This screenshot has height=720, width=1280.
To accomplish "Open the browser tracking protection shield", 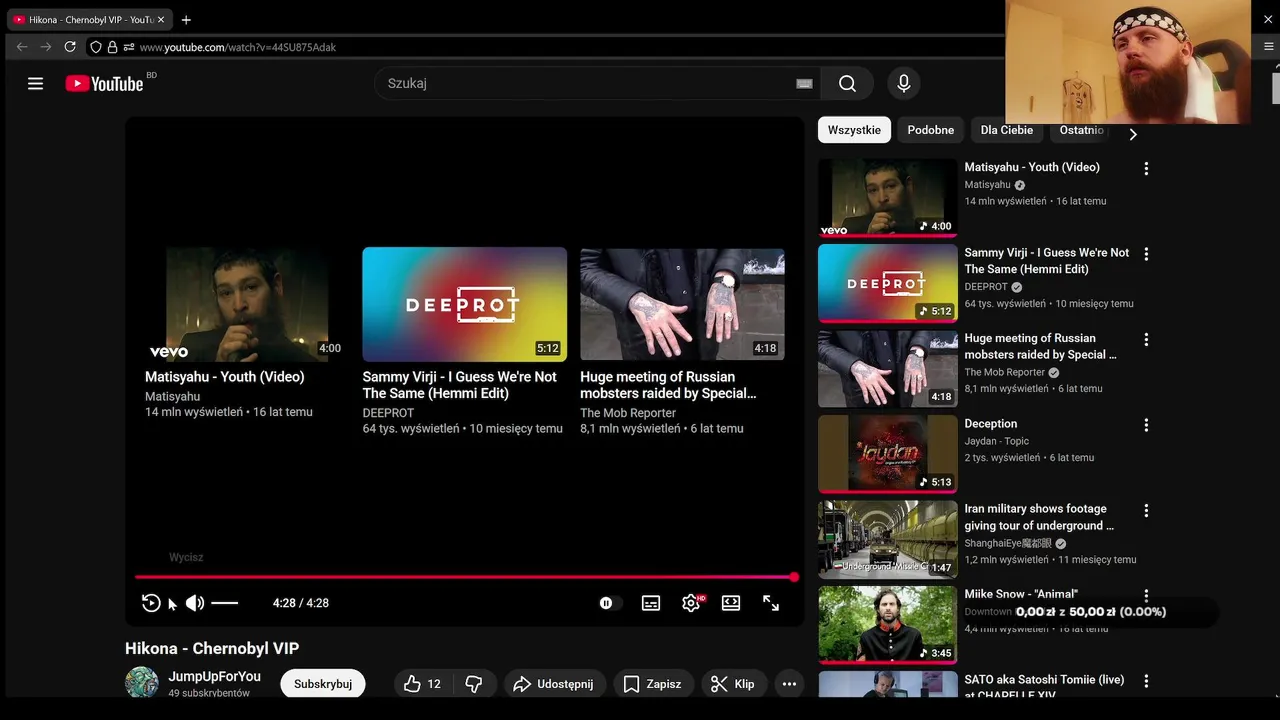I will (x=96, y=47).
